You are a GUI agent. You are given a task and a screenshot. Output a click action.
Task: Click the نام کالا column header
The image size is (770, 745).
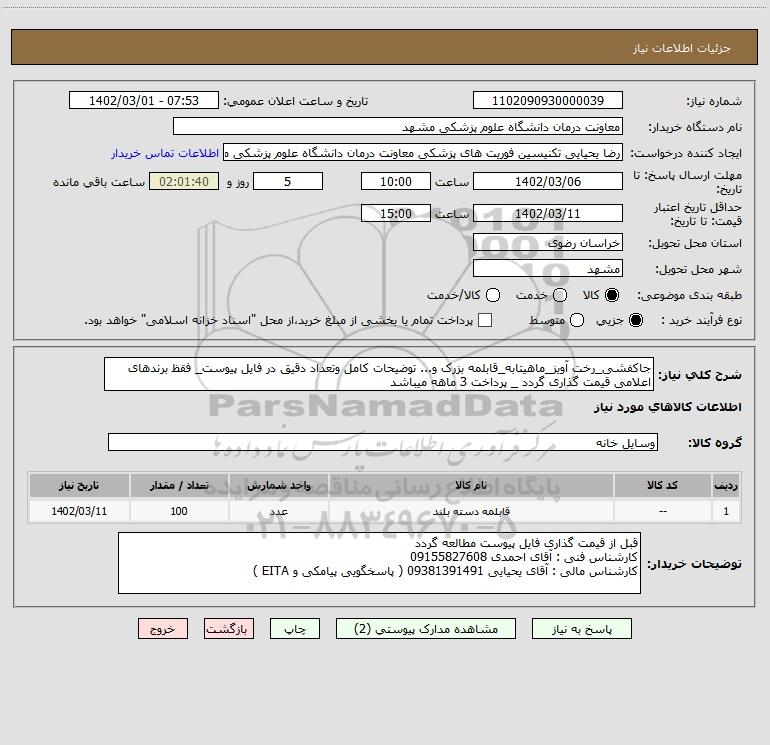pyautogui.click(x=471, y=485)
